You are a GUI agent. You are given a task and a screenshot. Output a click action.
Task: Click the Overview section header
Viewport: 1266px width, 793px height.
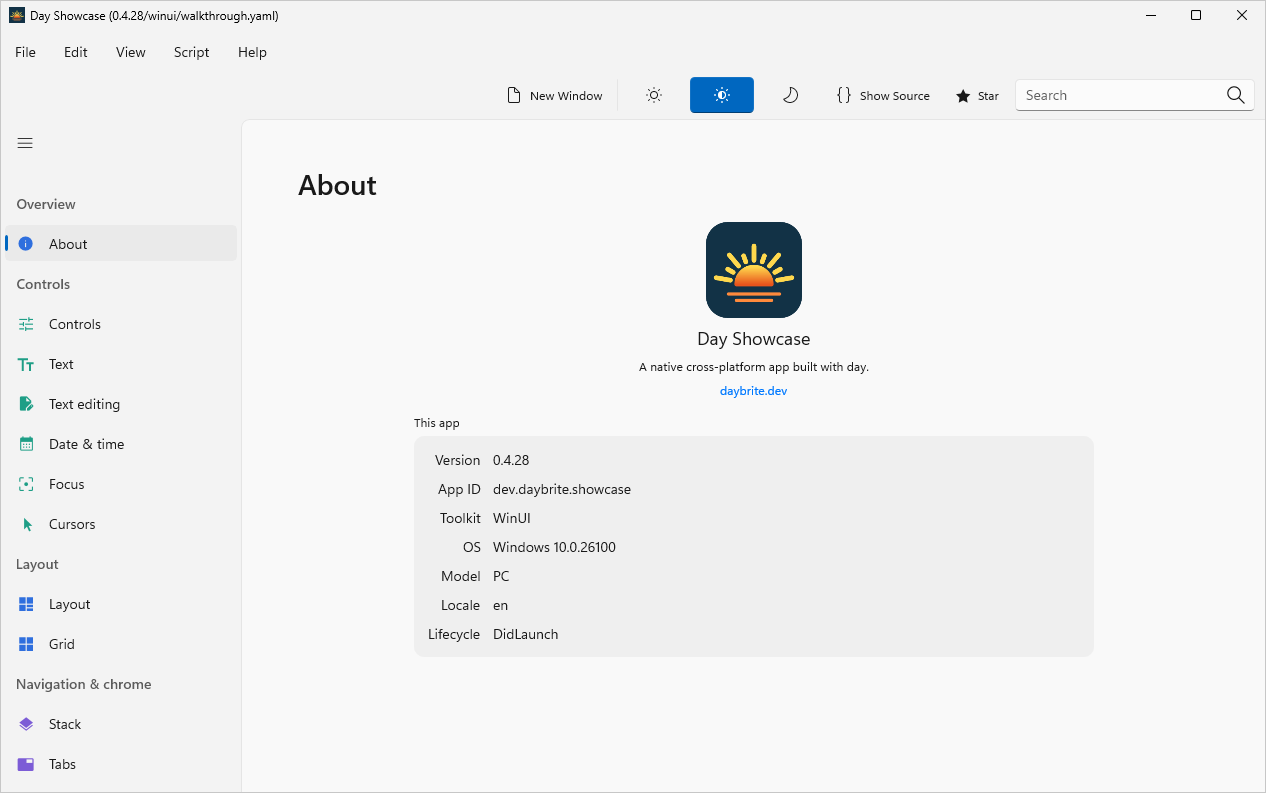coord(46,204)
